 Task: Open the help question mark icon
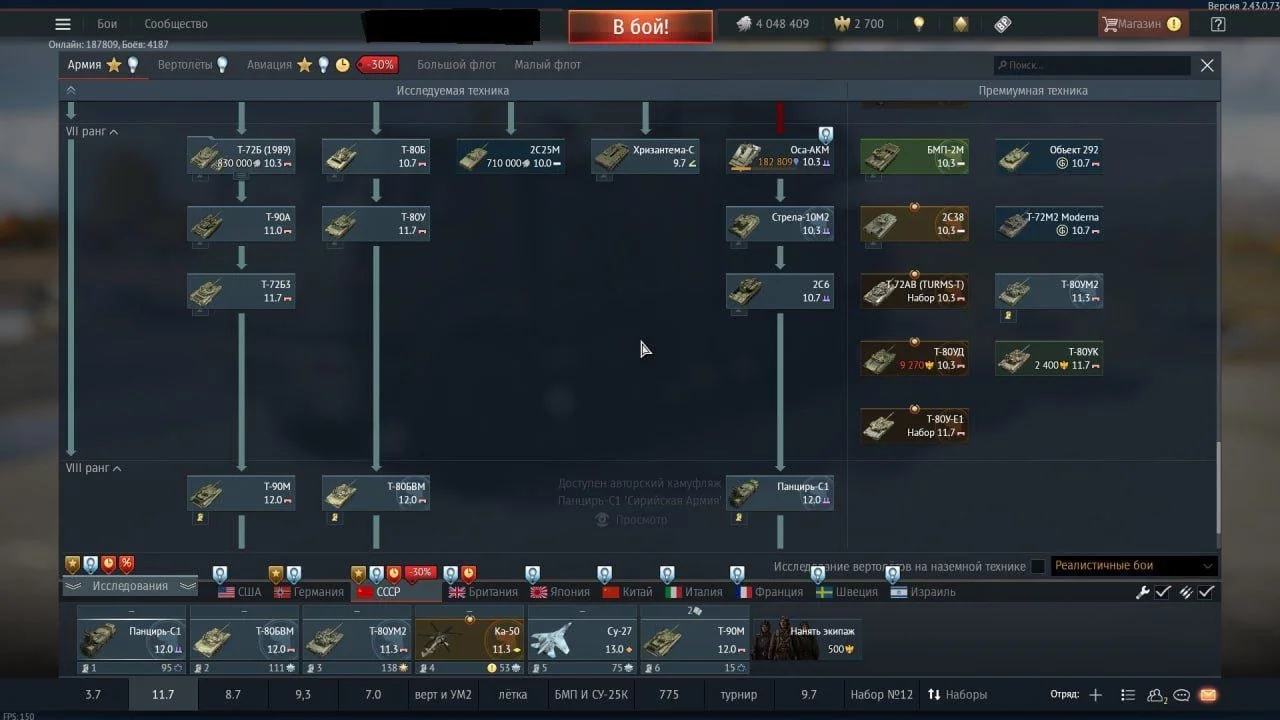click(x=1217, y=24)
